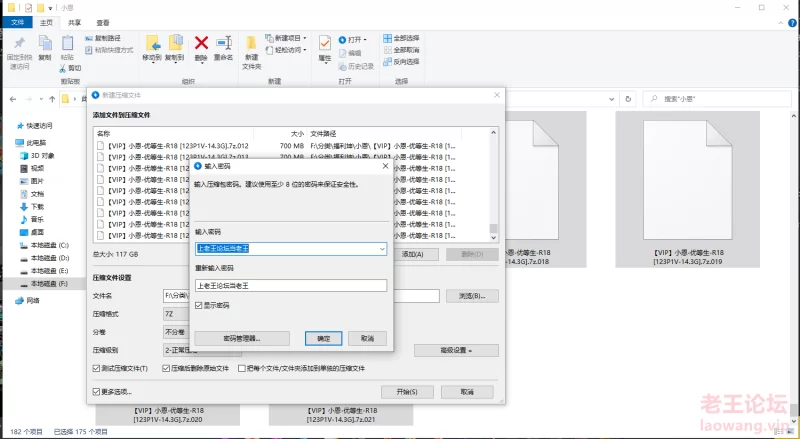Toggle the More options checkbox
This screenshot has width=800, height=439.
pos(96,392)
